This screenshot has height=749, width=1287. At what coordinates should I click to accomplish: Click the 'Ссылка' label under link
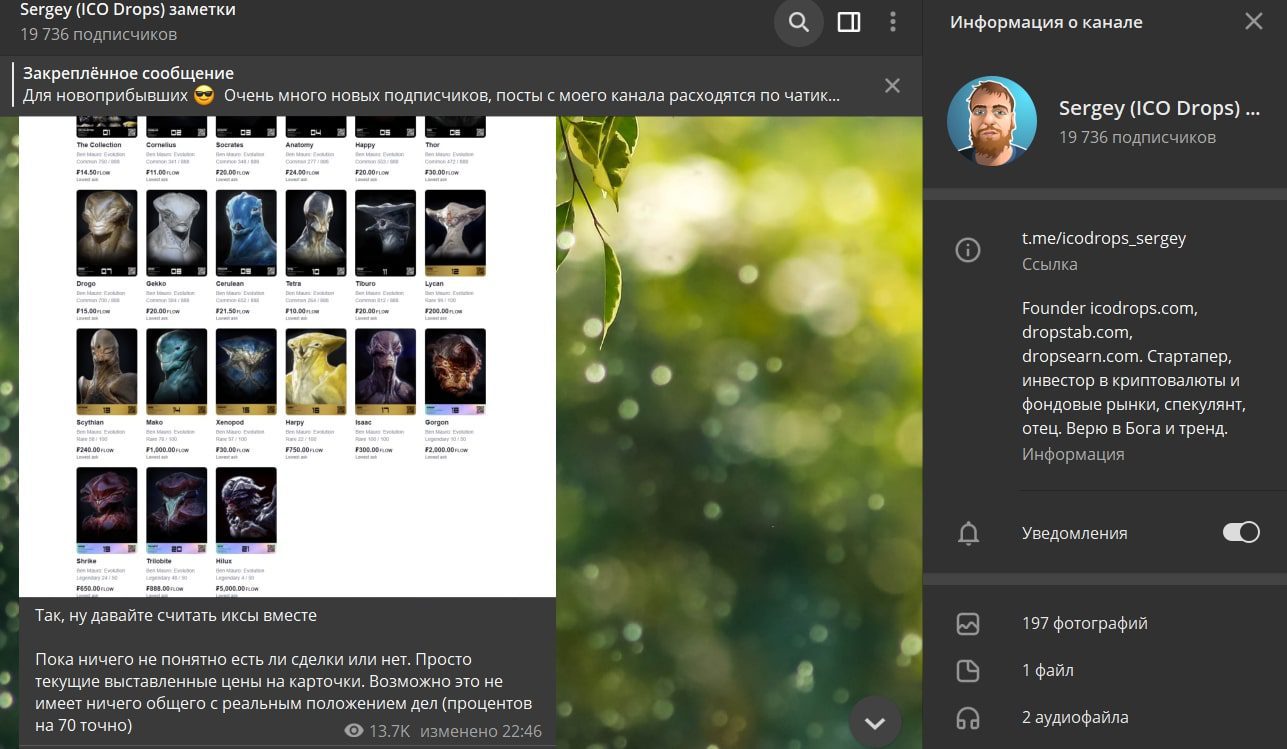1049,264
